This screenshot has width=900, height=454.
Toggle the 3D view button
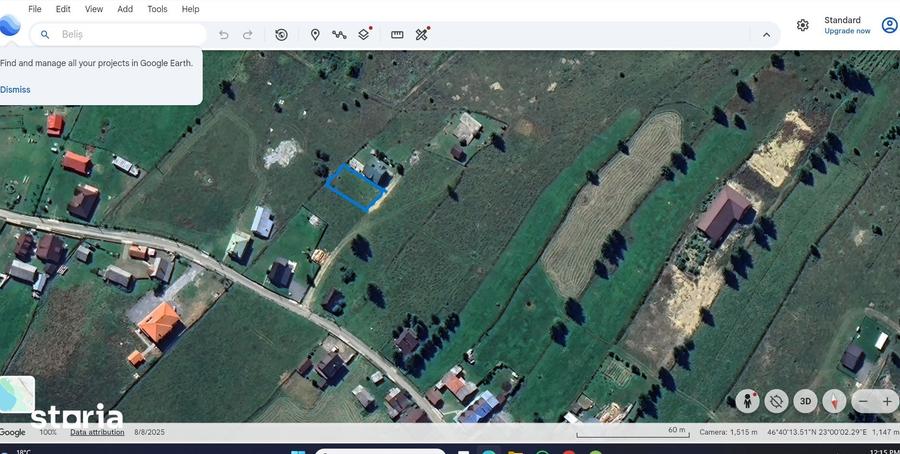805,401
